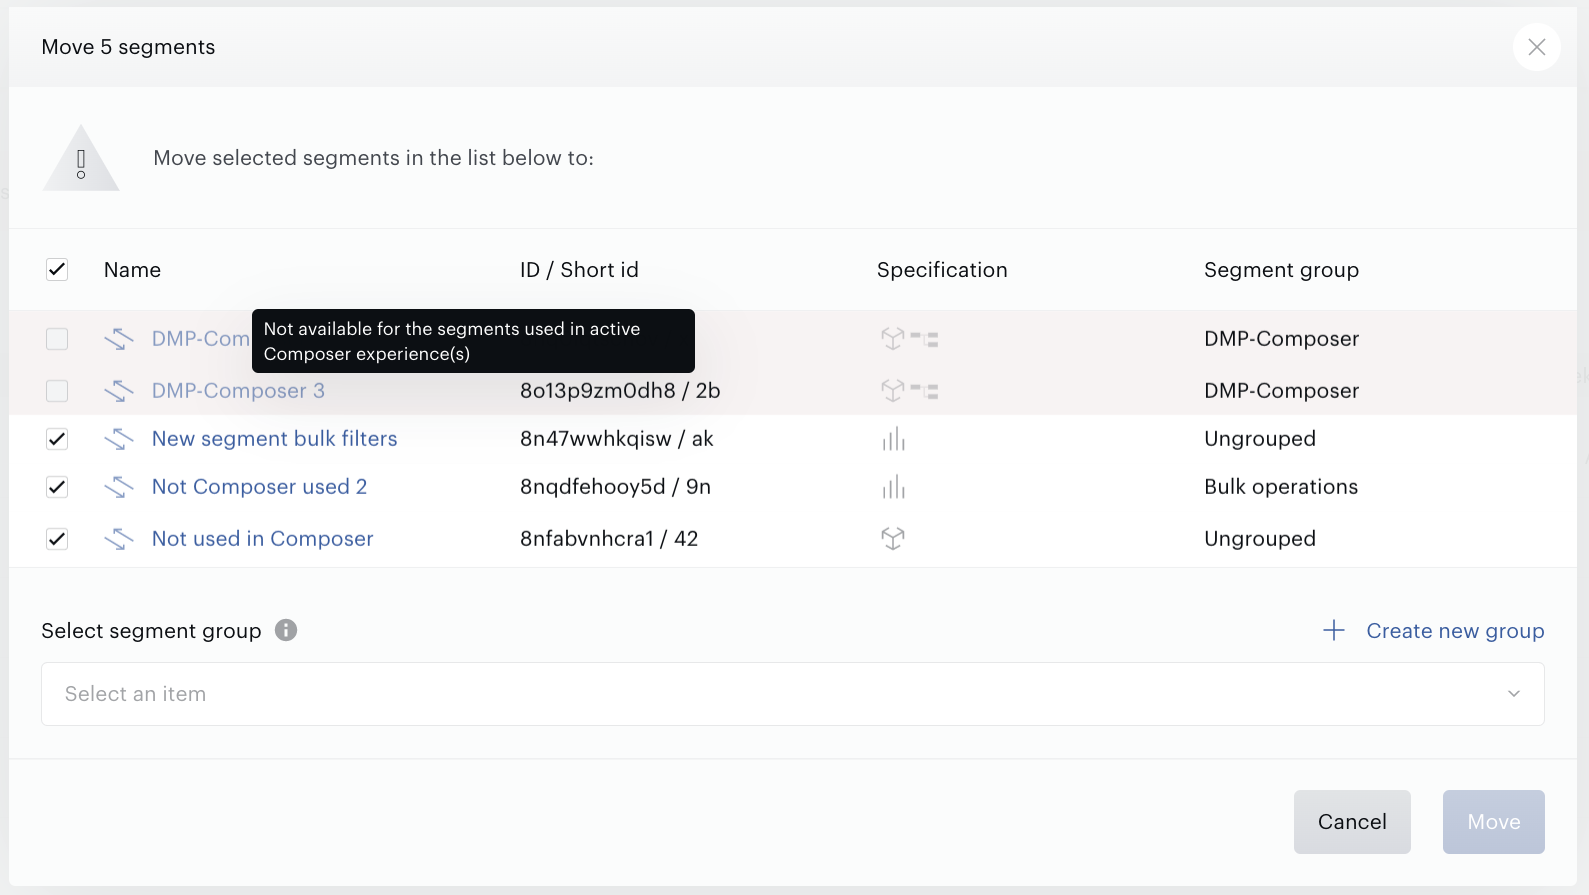Click the warning triangle icon
Image resolution: width=1589 pixels, height=895 pixels.
81,158
